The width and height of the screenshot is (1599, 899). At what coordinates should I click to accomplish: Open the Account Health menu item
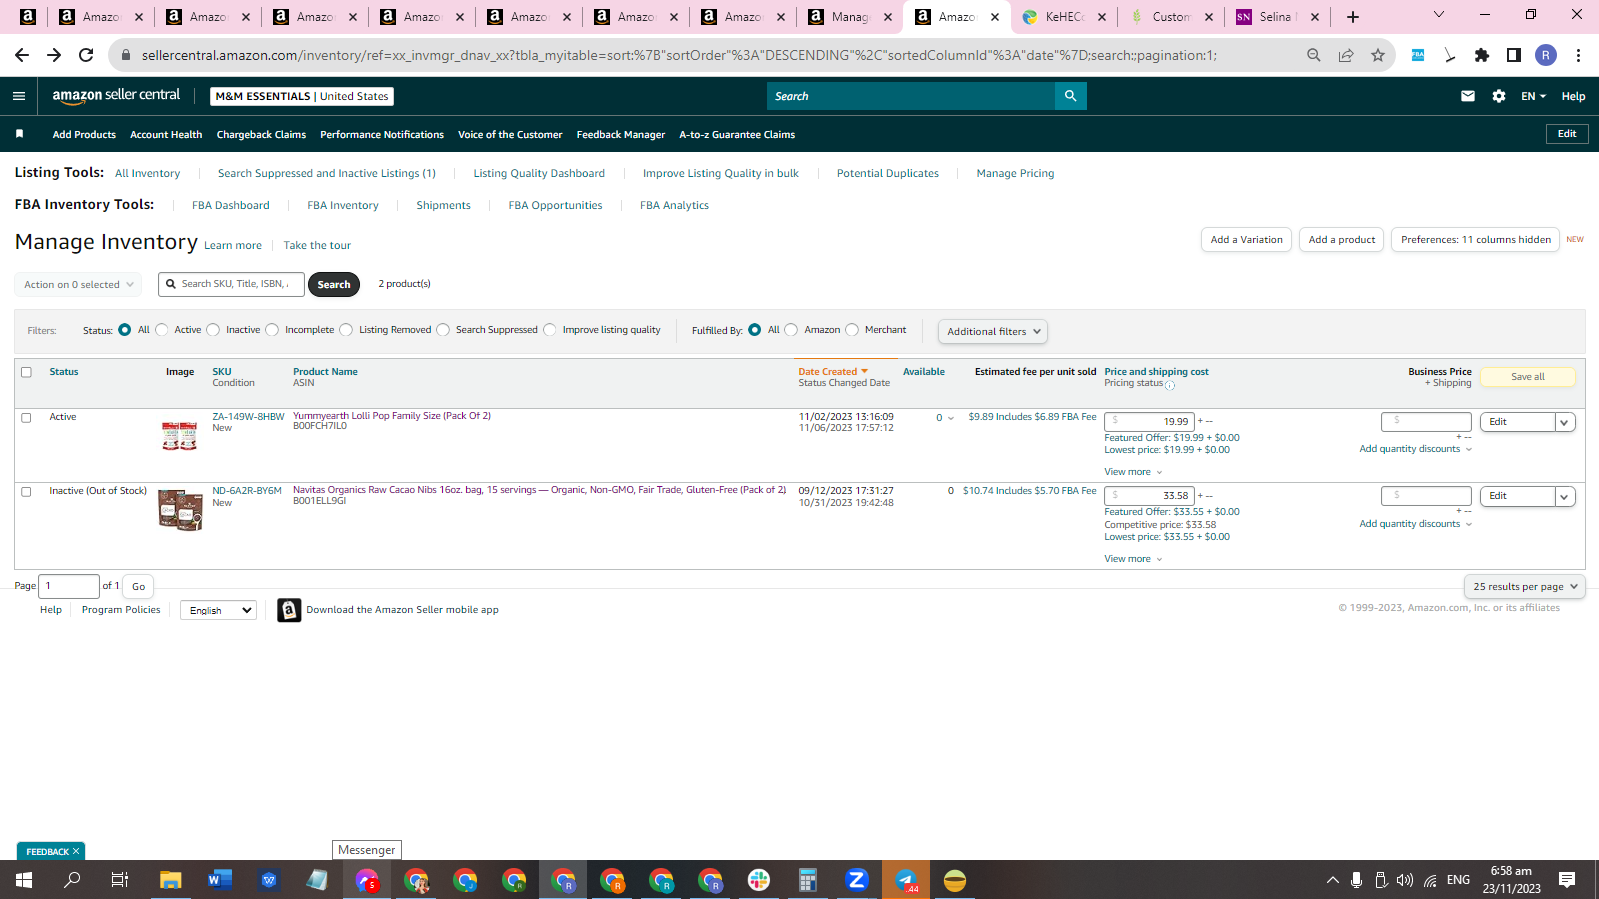pyautogui.click(x=166, y=135)
